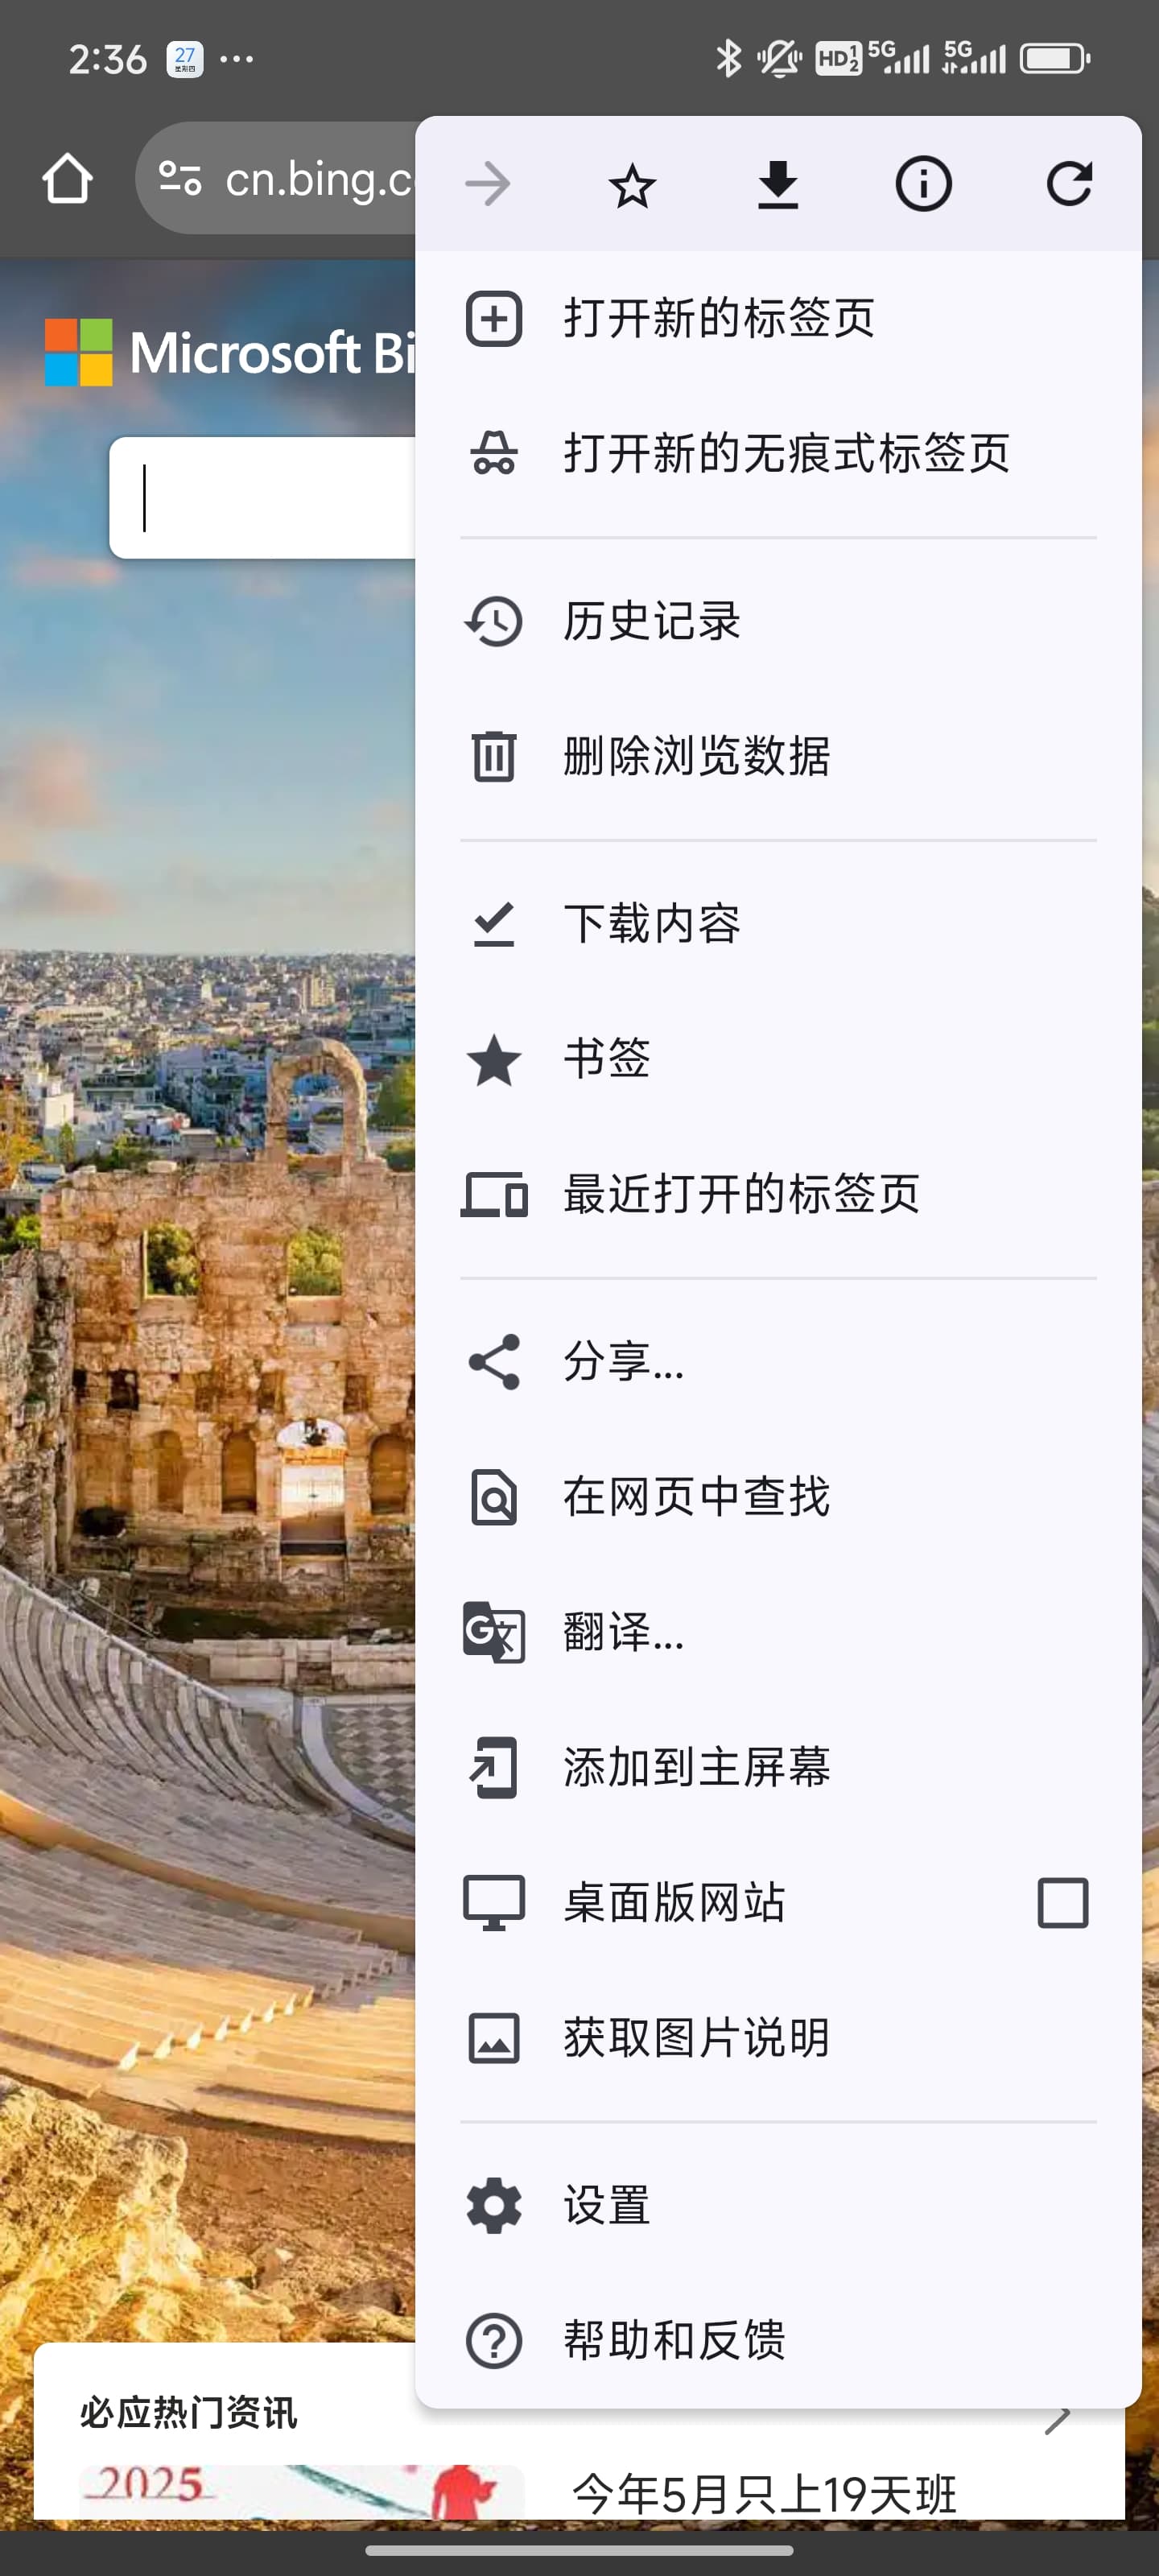The width and height of the screenshot is (1159, 2576).
Task: Tap home icon in browser toolbar
Action: pyautogui.click(x=67, y=179)
